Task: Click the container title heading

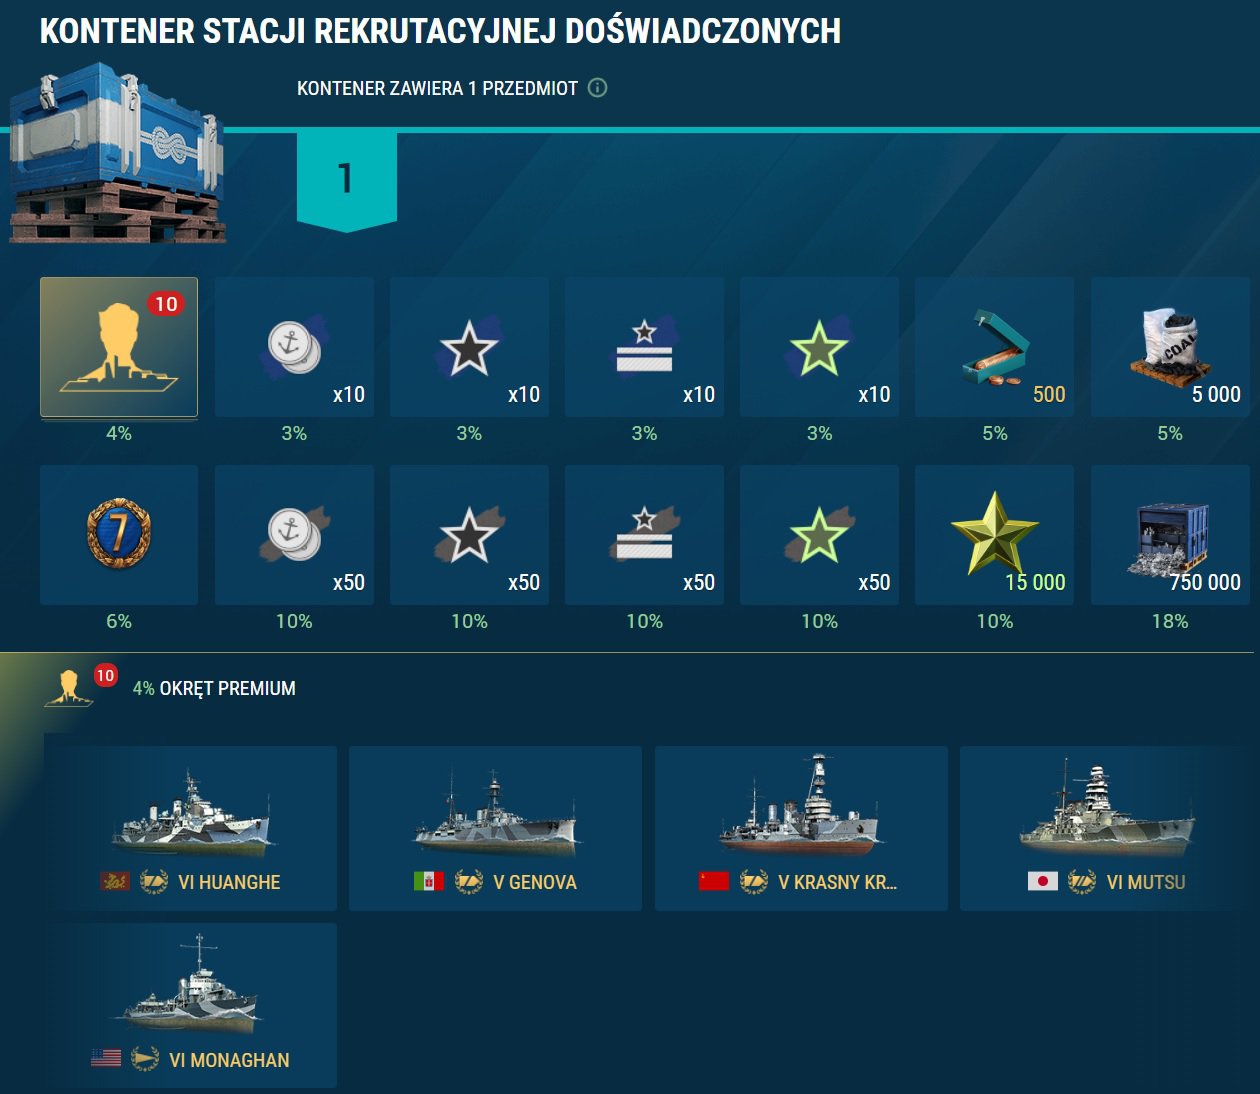Action: tap(440, 31)
